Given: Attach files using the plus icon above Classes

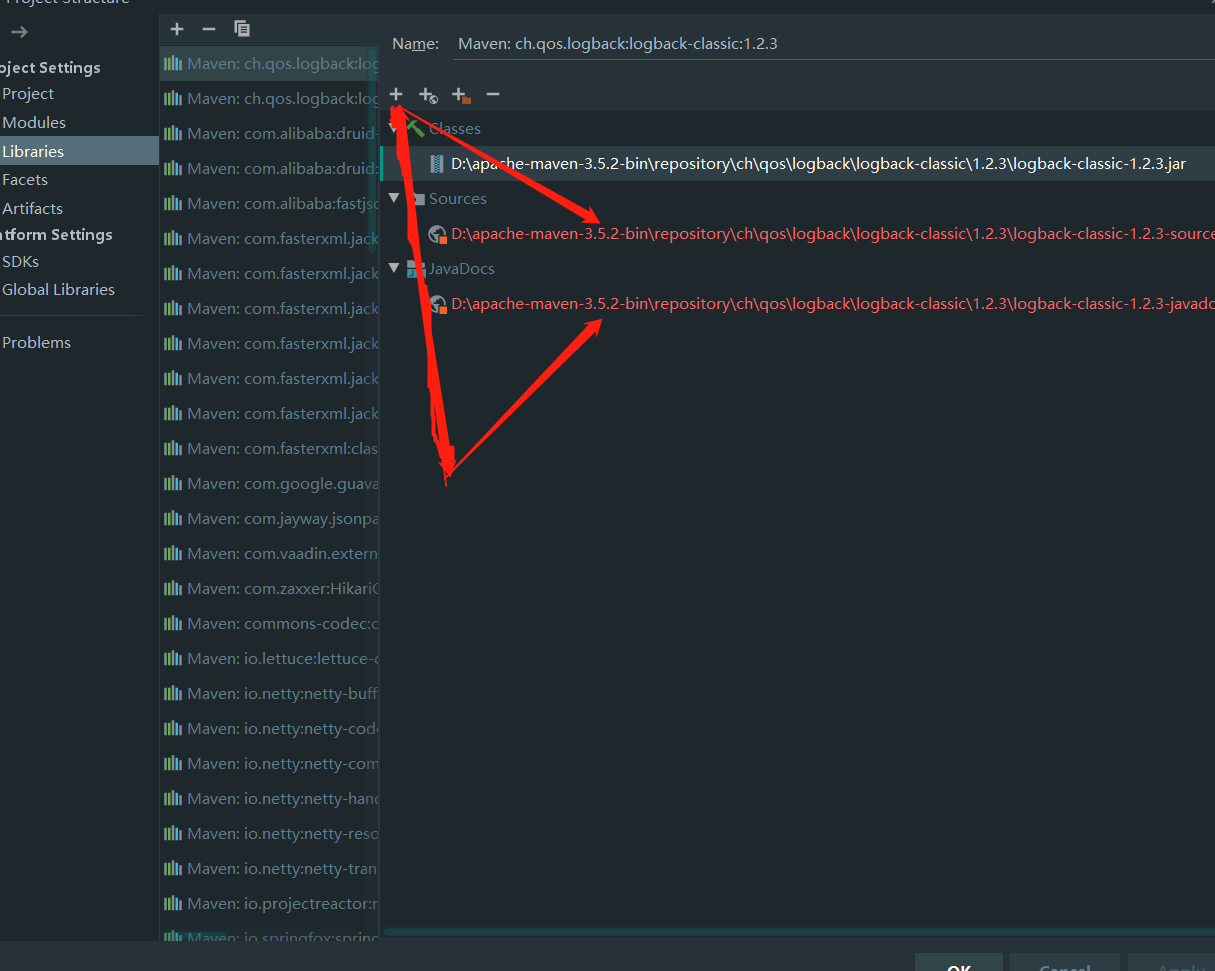Looking at the screenshot, I should (396, 94).
